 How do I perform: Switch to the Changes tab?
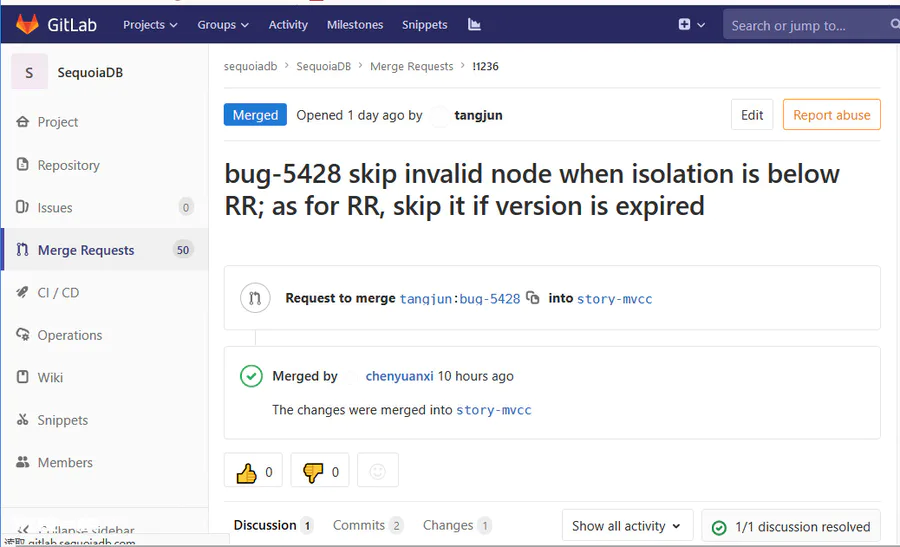[x=457, y=525]
